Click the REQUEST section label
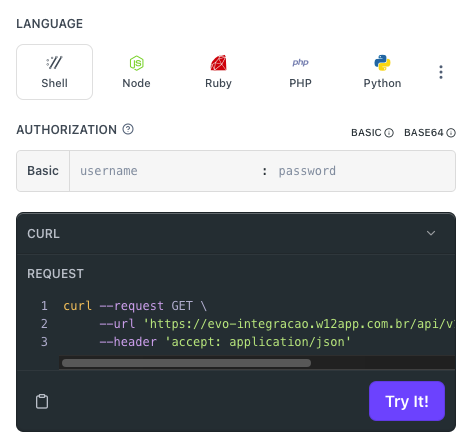The height and width of the screenshot is (440, 468). [55, 274]
